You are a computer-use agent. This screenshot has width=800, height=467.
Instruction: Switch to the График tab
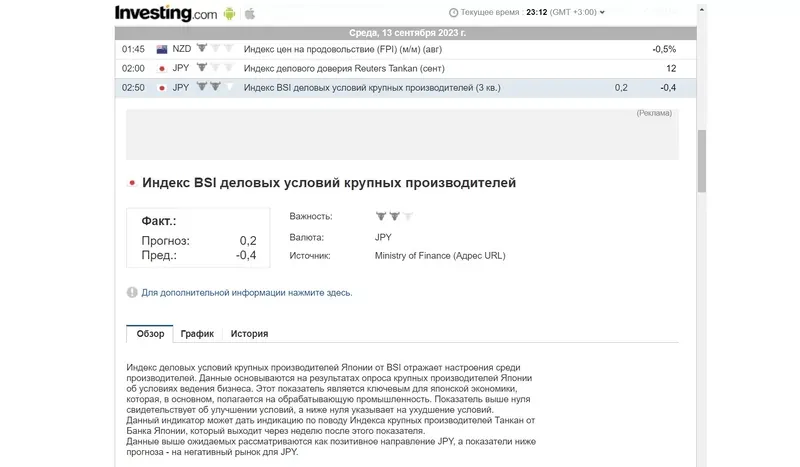197,334
